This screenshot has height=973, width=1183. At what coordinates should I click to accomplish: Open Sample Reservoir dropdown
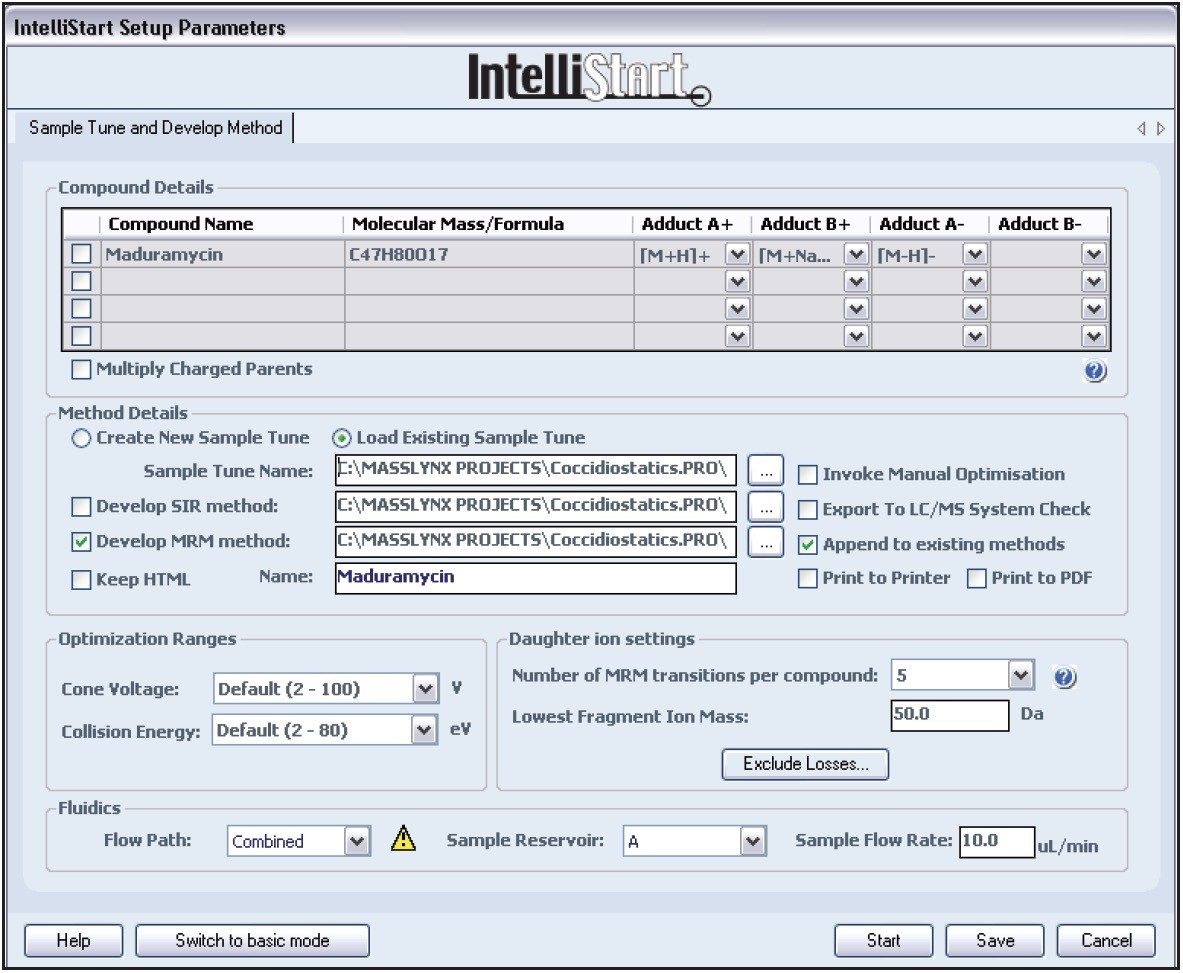pos(752,841)
